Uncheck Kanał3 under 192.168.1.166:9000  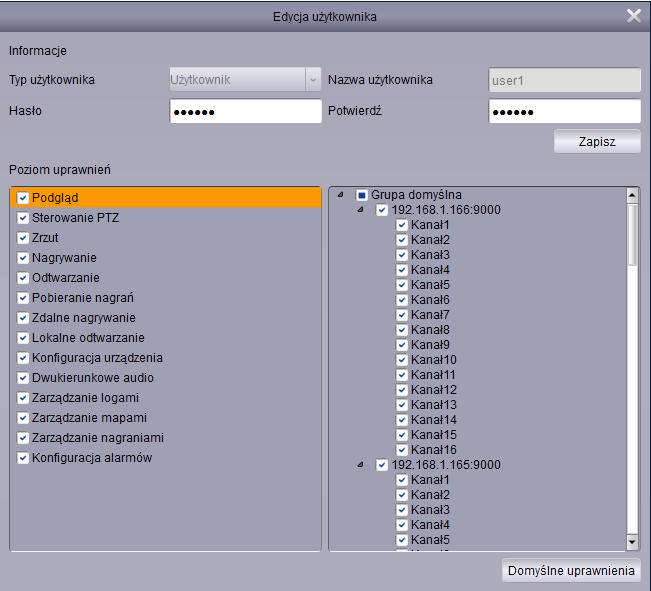click(401, 255)
